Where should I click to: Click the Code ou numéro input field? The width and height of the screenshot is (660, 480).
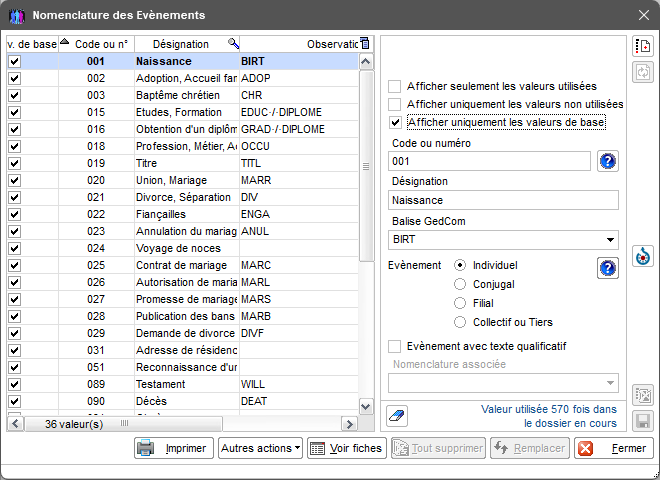coord(489,161)
